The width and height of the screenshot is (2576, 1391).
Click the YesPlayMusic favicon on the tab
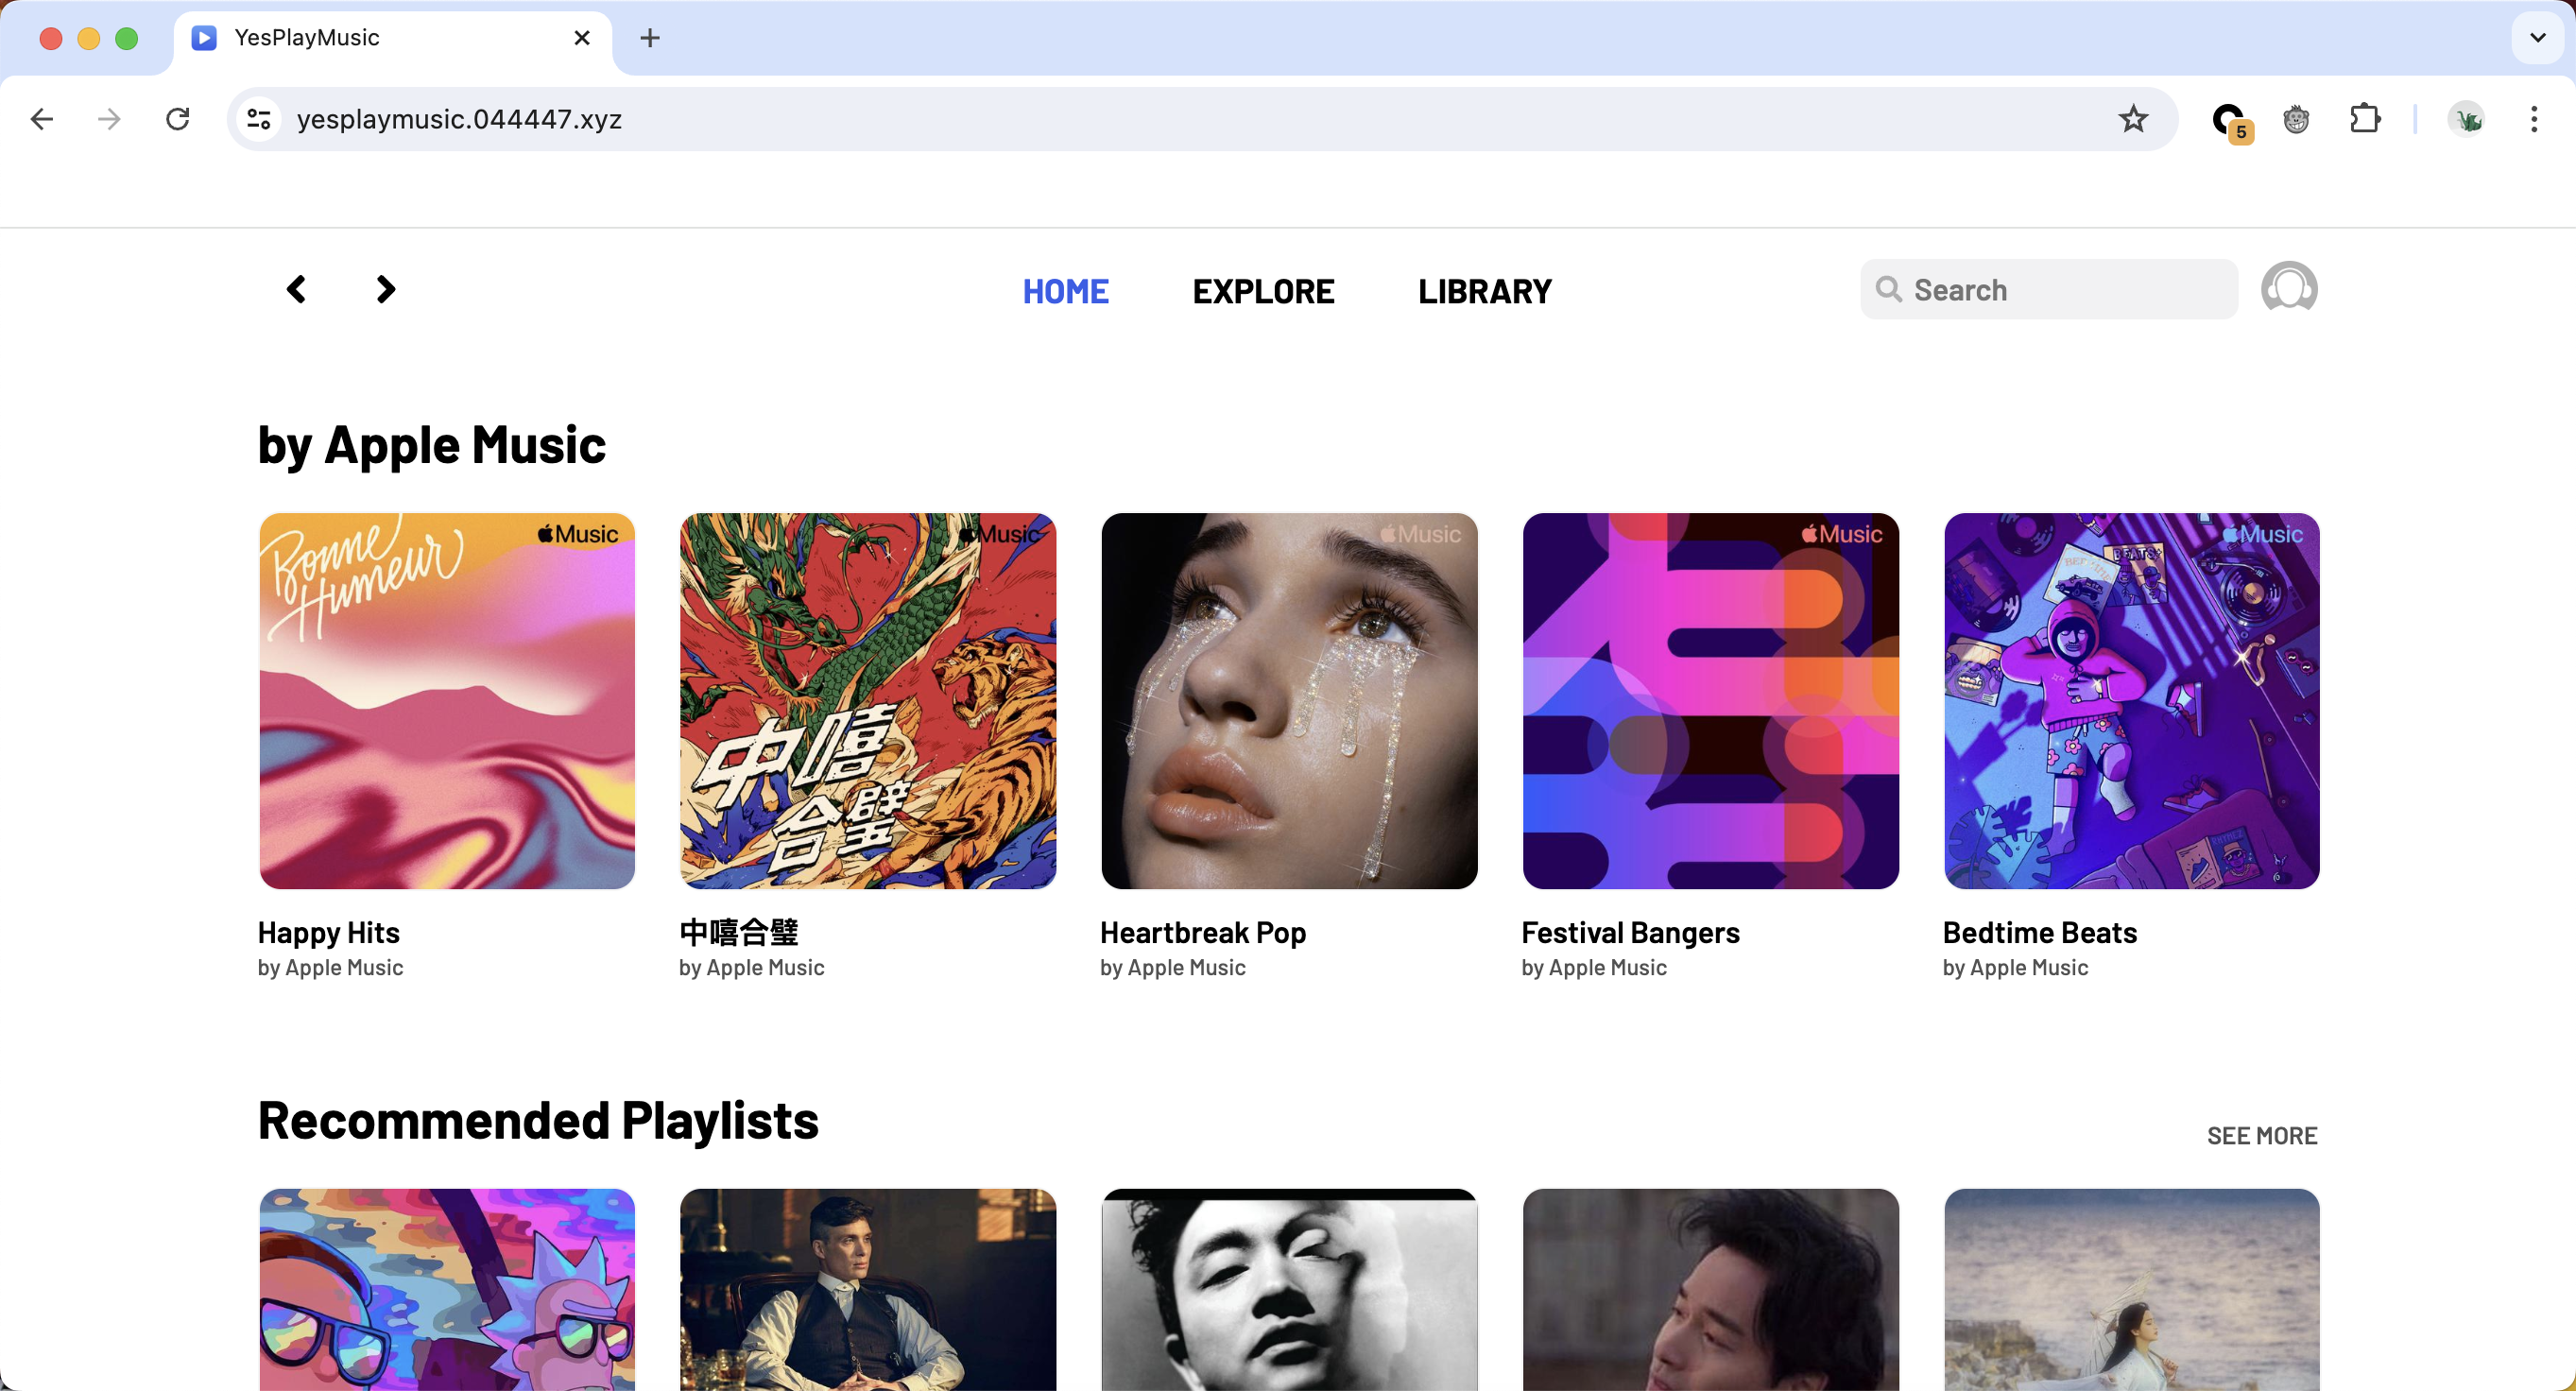tap(204, 37)
